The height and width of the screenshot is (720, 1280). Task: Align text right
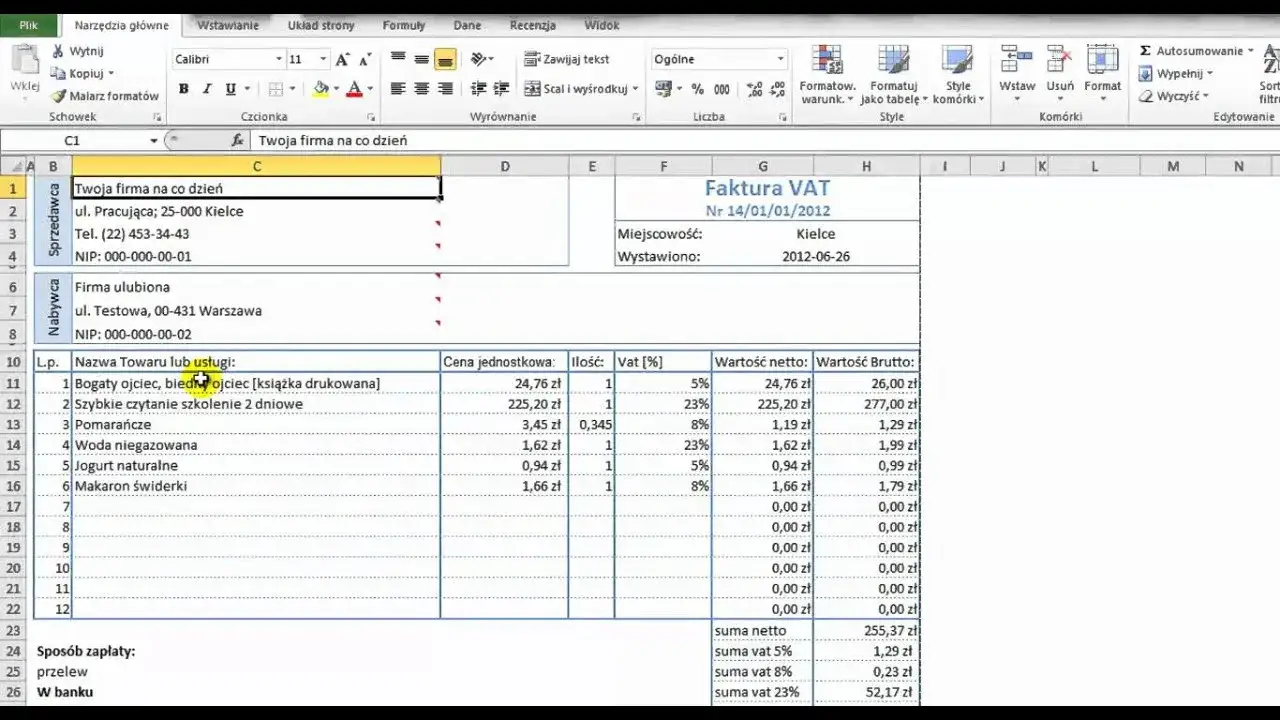click(445, 89)
